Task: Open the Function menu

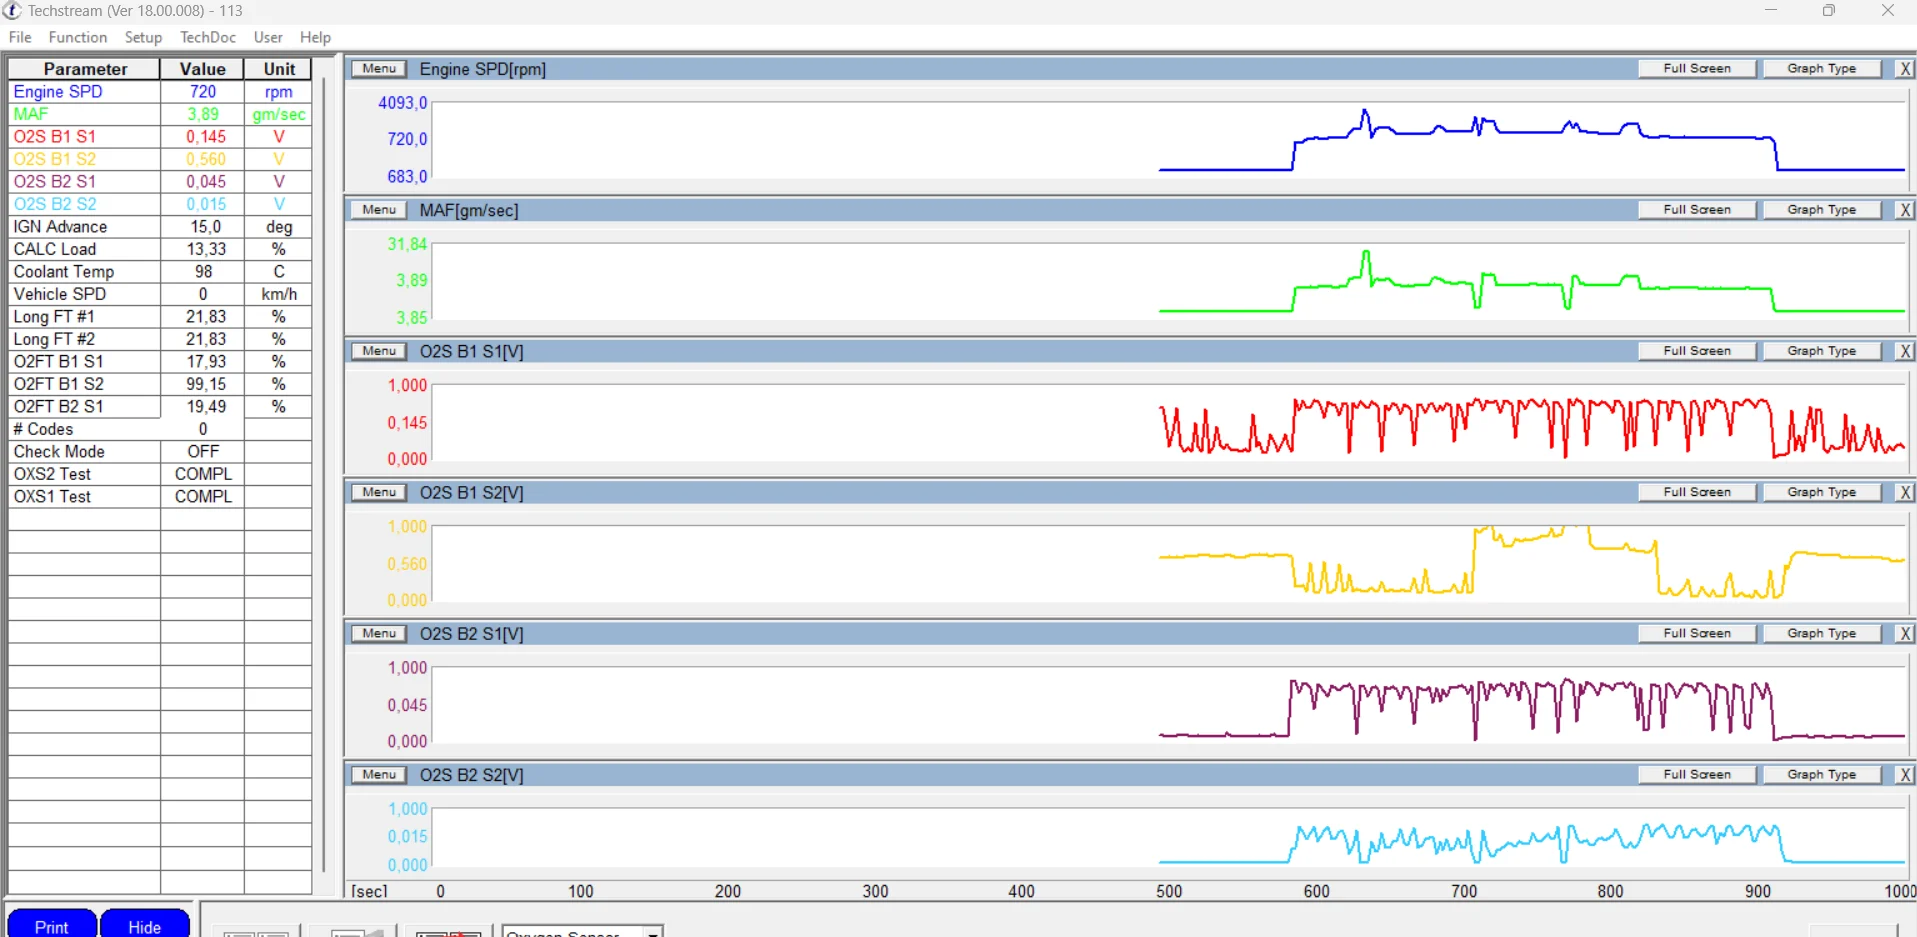Action: pos(77,37)
